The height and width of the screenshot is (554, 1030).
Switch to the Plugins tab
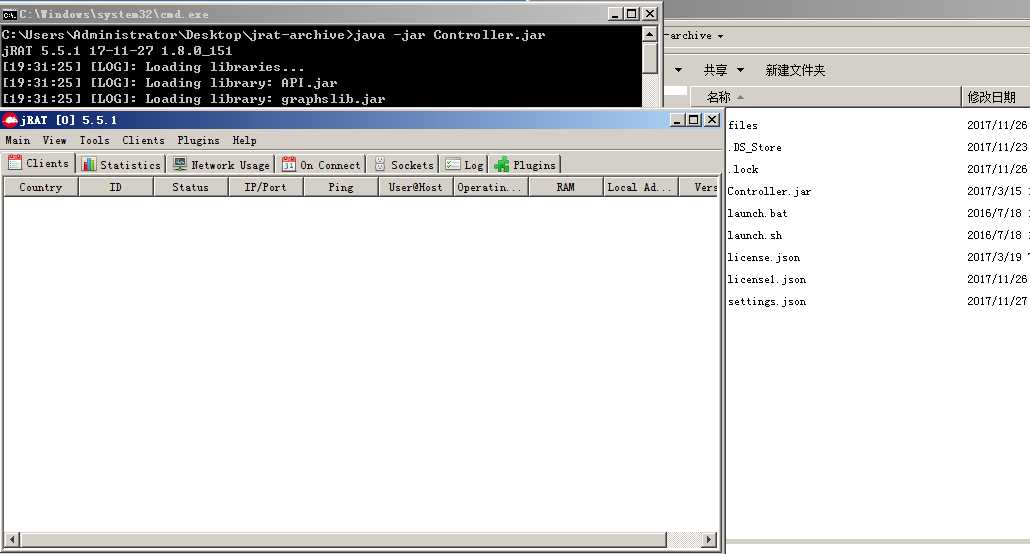[525, 164]
